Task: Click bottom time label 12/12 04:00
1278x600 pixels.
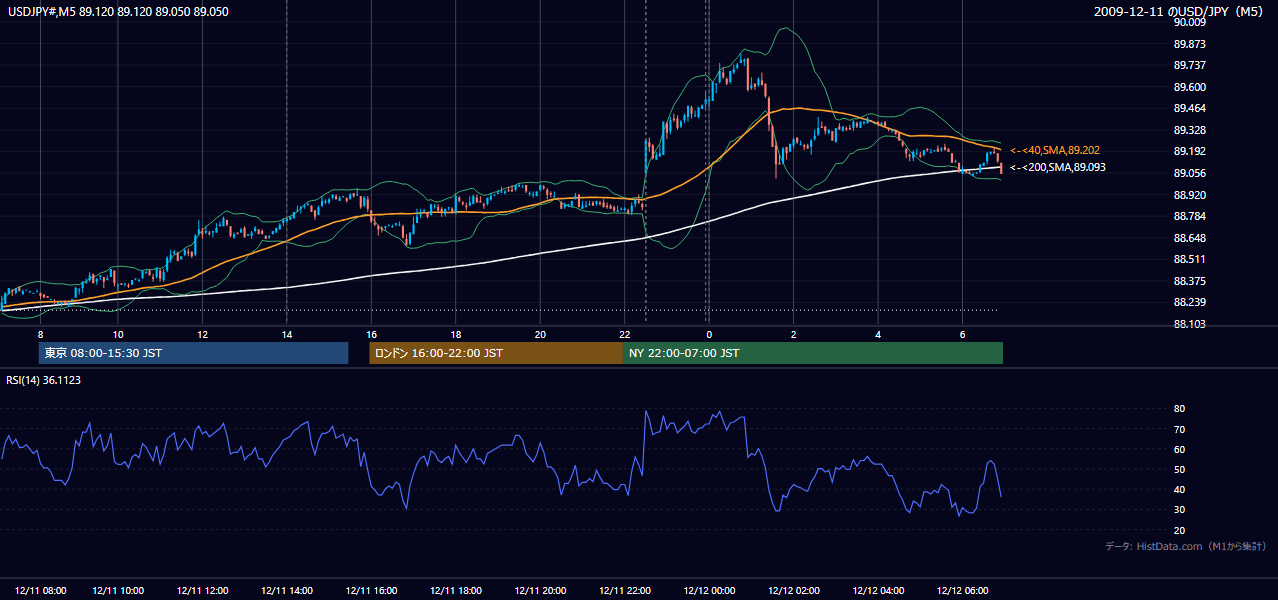Action: [878, 590]
